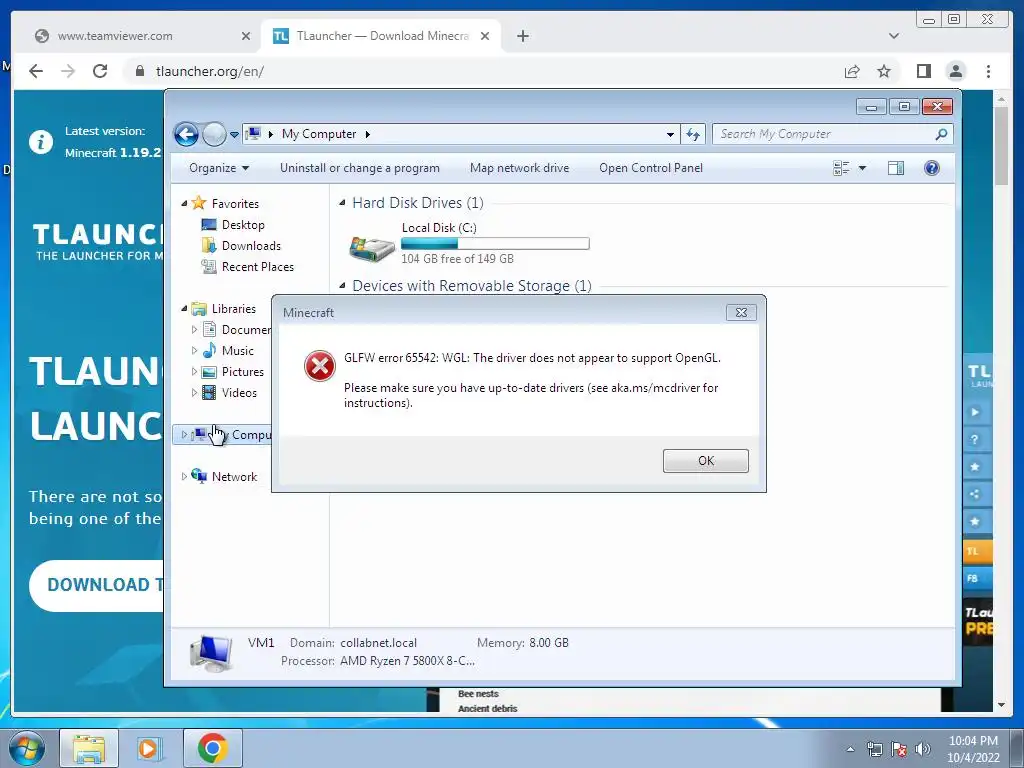Change the view with the views icon
The width and height of the screenshot is (1024, 768).
tap(841, 168)
